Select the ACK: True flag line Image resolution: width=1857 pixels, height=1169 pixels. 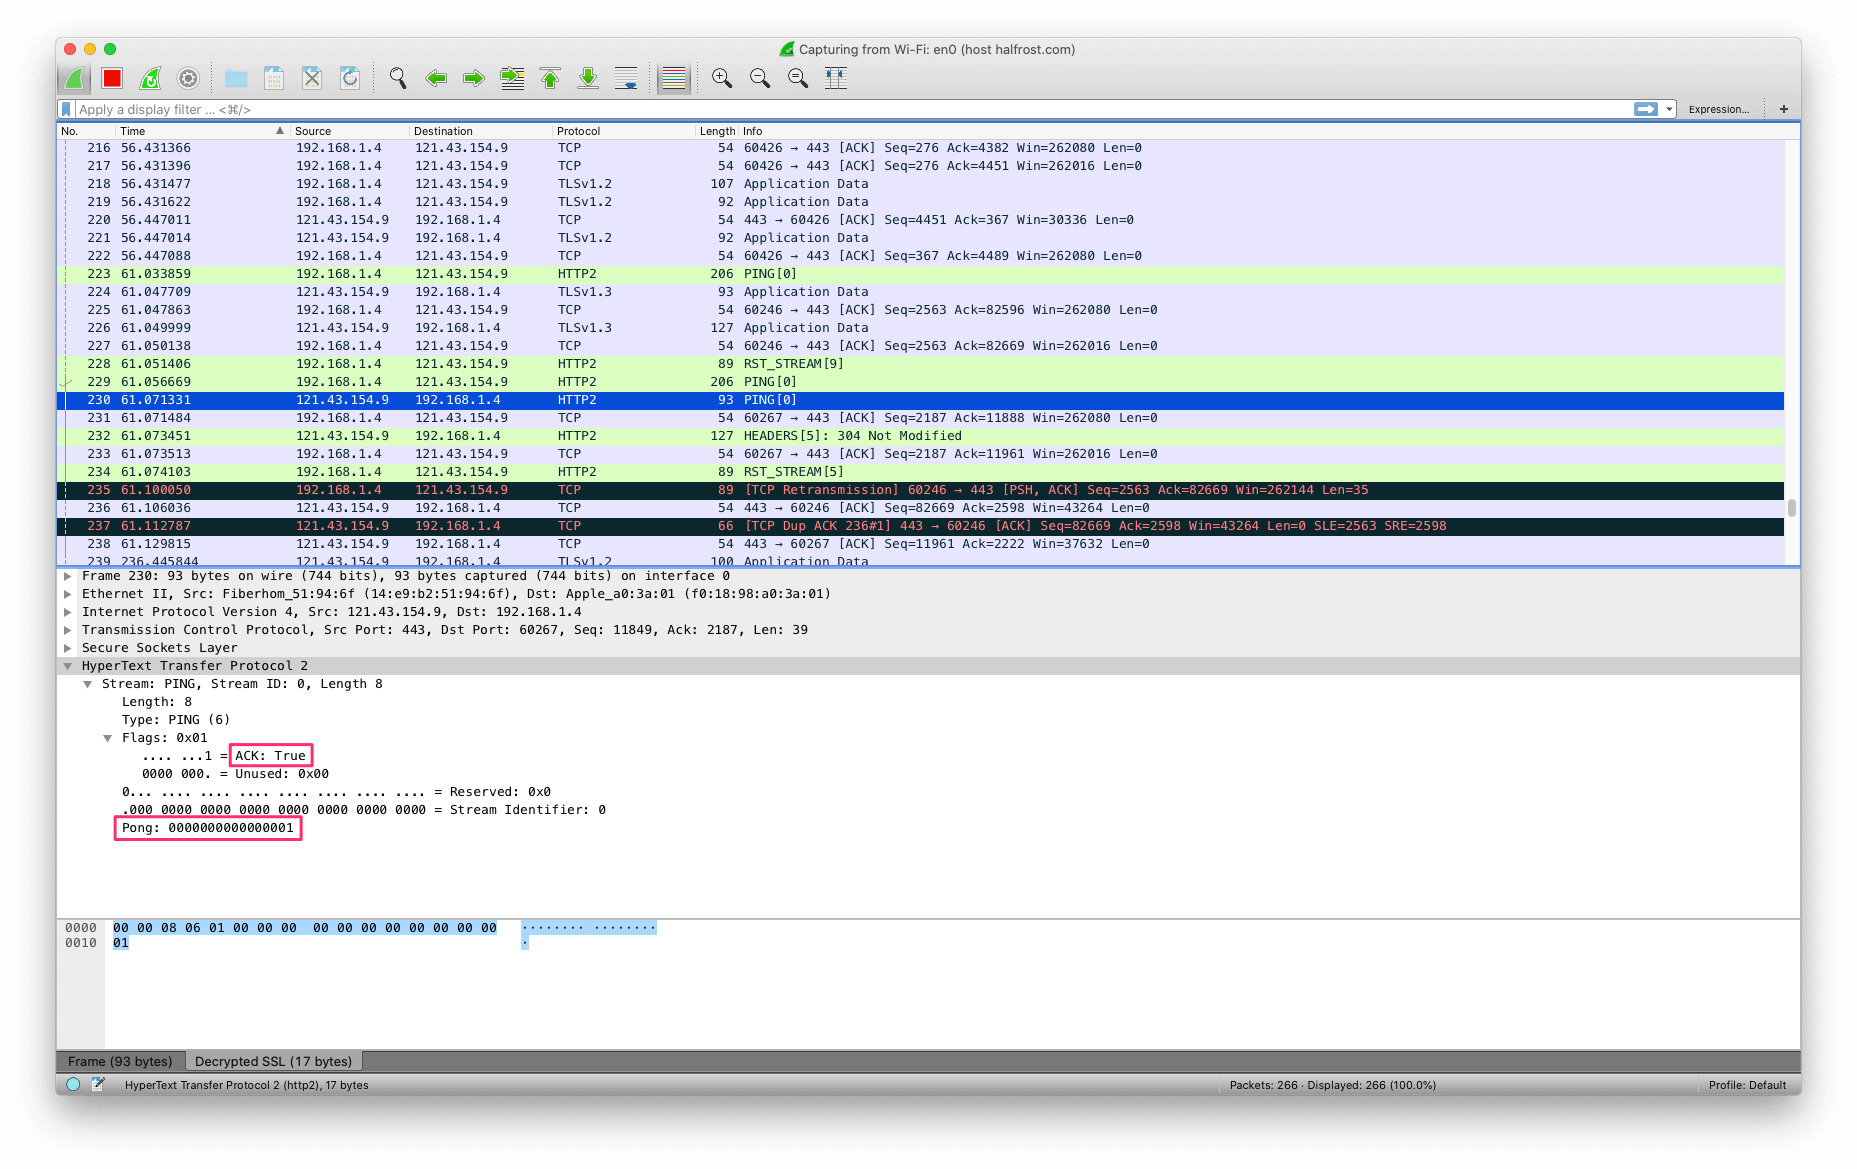click(x=270, y=756)
